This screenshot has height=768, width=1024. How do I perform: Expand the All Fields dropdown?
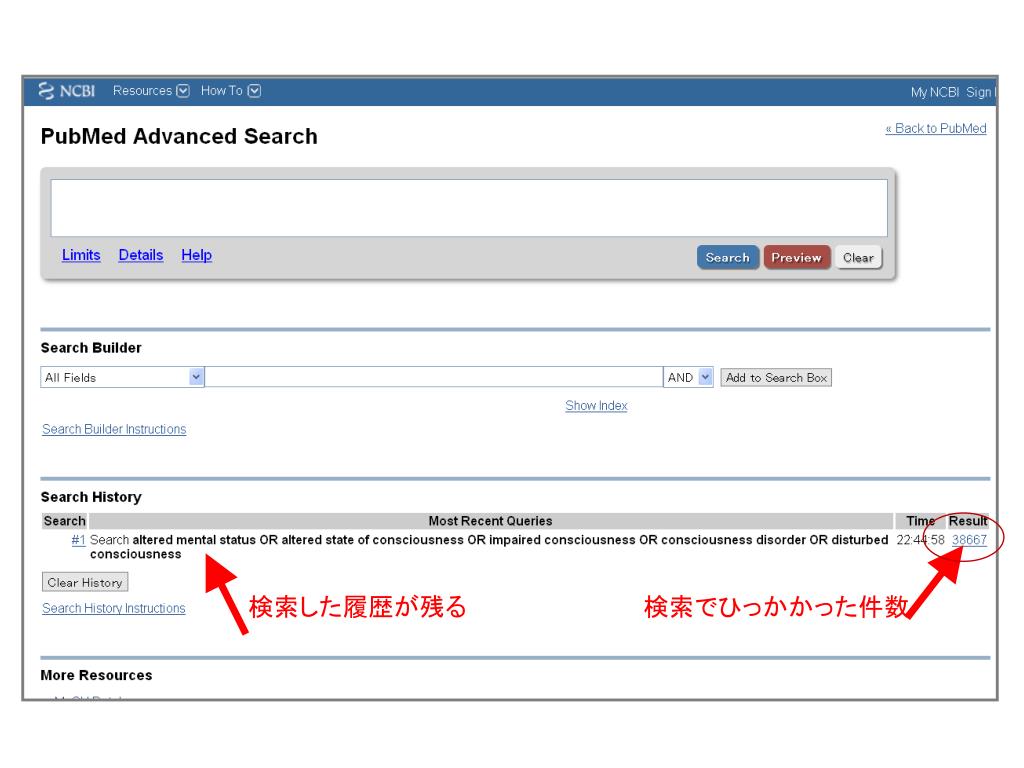coord(122,377)
